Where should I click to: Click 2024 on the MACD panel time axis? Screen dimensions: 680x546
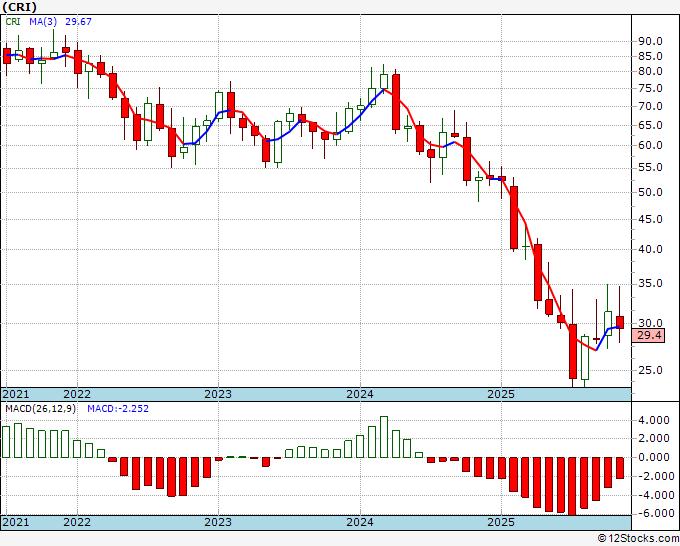(x=360, y=522)
